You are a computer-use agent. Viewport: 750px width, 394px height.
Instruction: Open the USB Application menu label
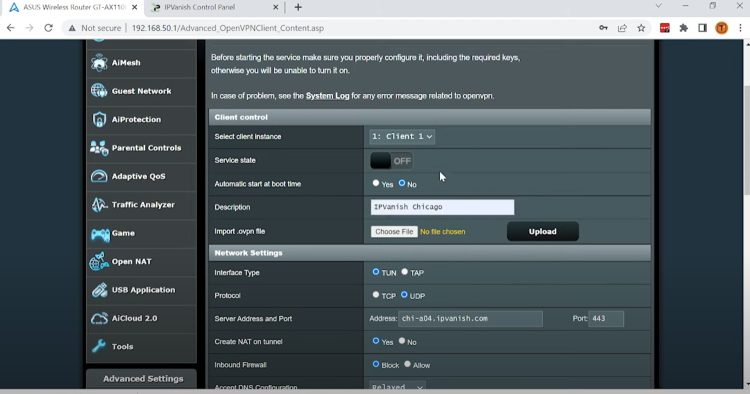(x=143, y=290)
